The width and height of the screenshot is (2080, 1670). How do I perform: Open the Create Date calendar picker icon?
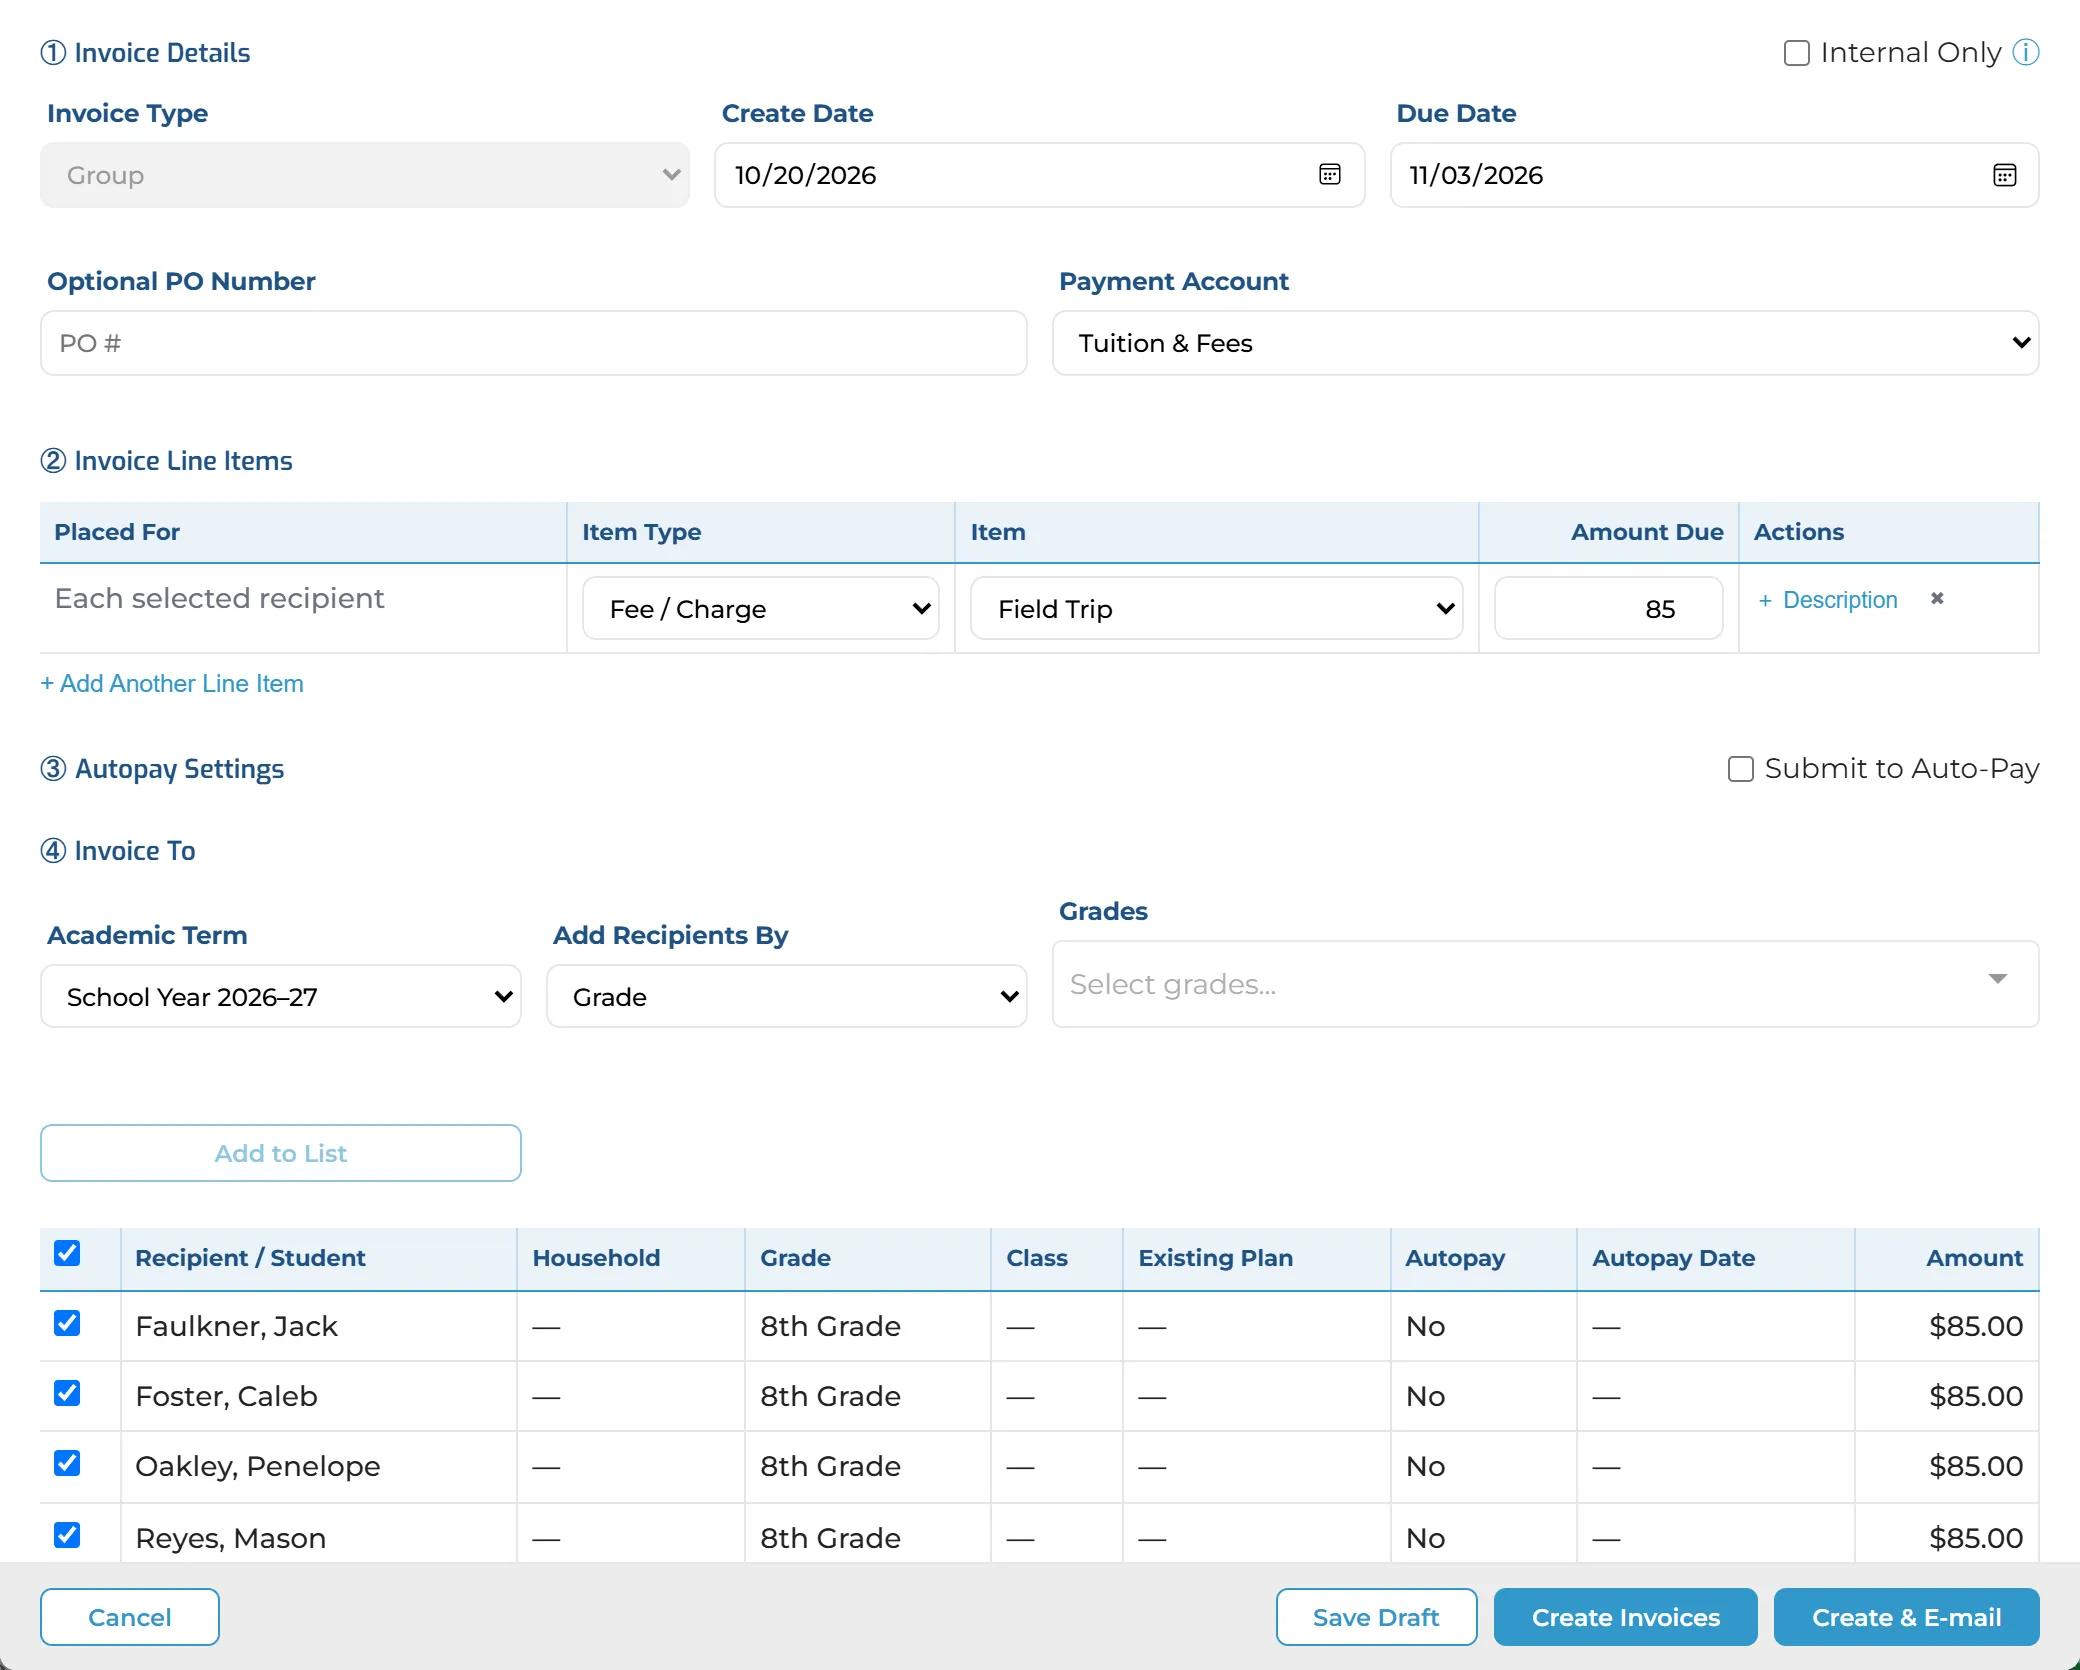pos(1329,175)
